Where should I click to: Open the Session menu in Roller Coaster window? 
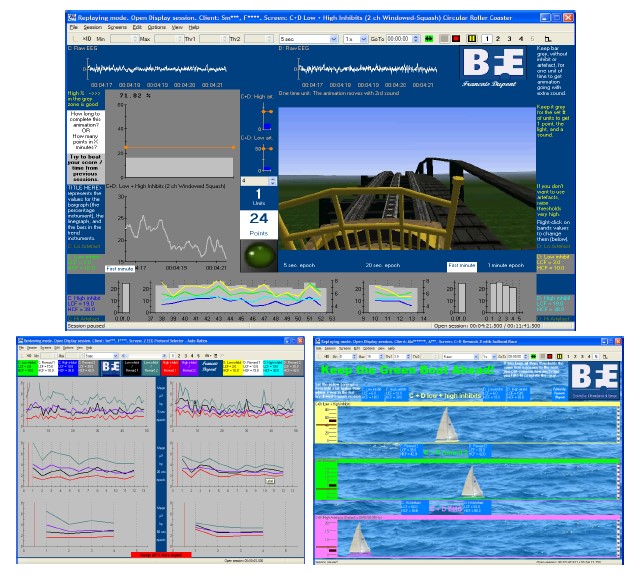[x=93, y=27]
